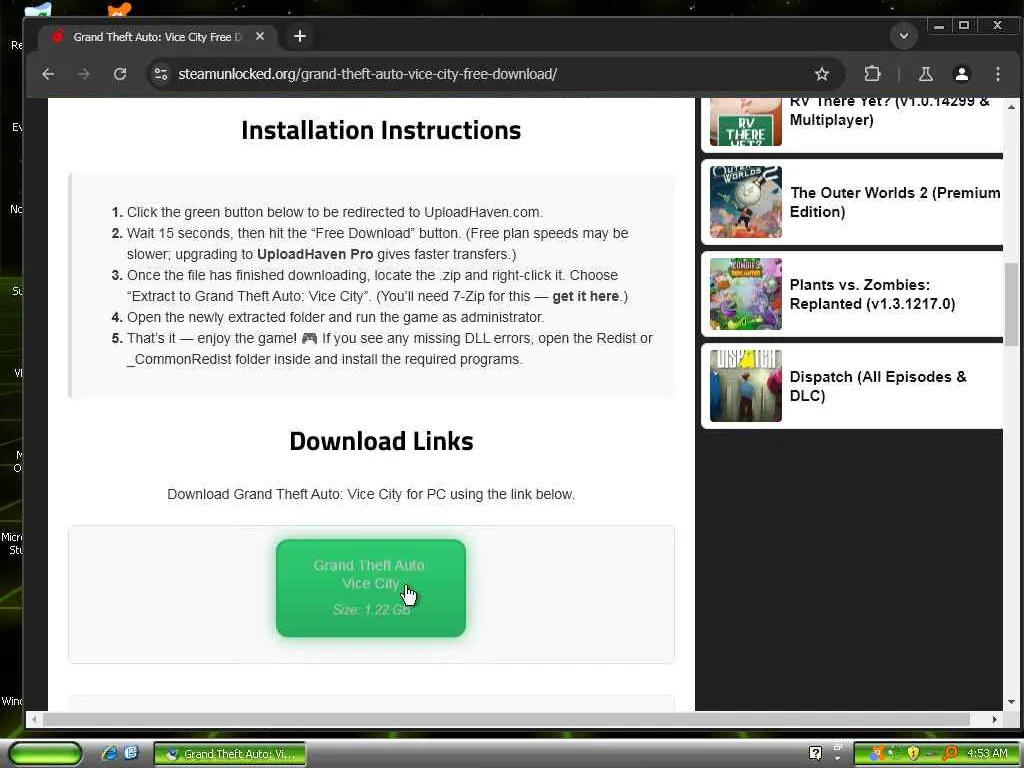Click the vertical scrollbar up arrow
The width and height of the screenshot is (1024, 768).
[x=1011, y=106]
